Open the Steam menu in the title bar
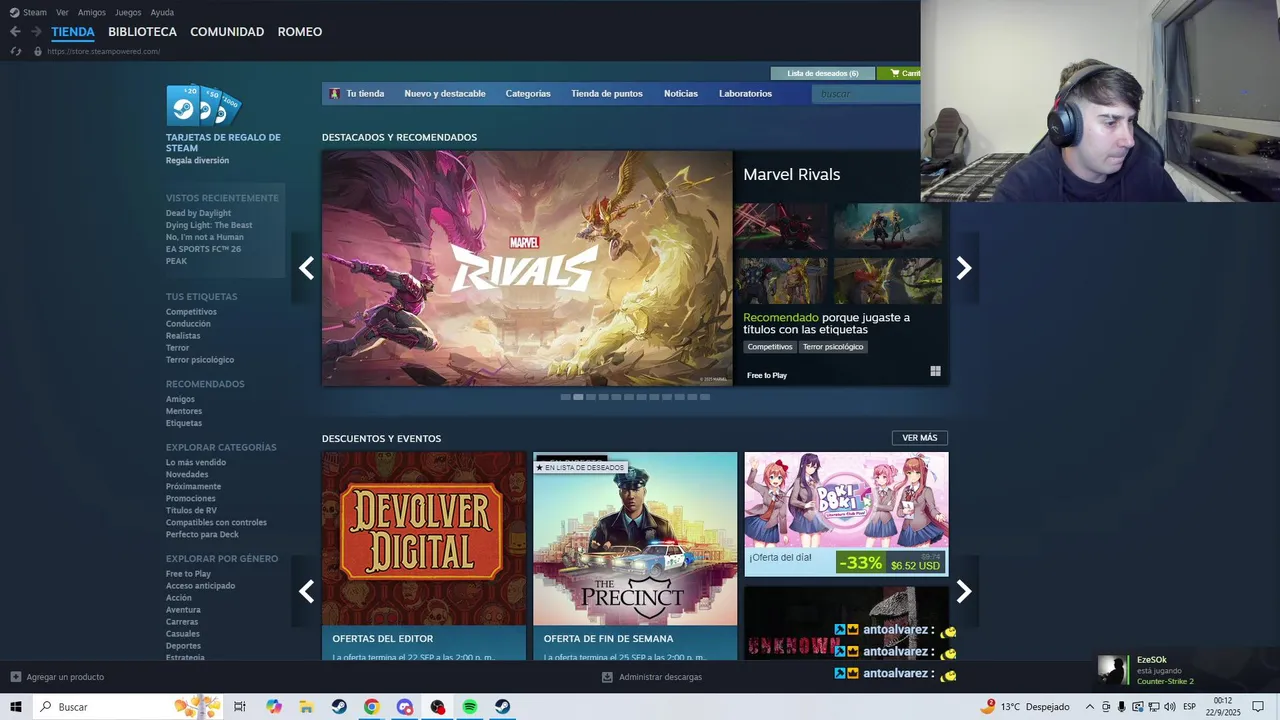The width and height of the screenshot is (1280, 720). point(28,12)
